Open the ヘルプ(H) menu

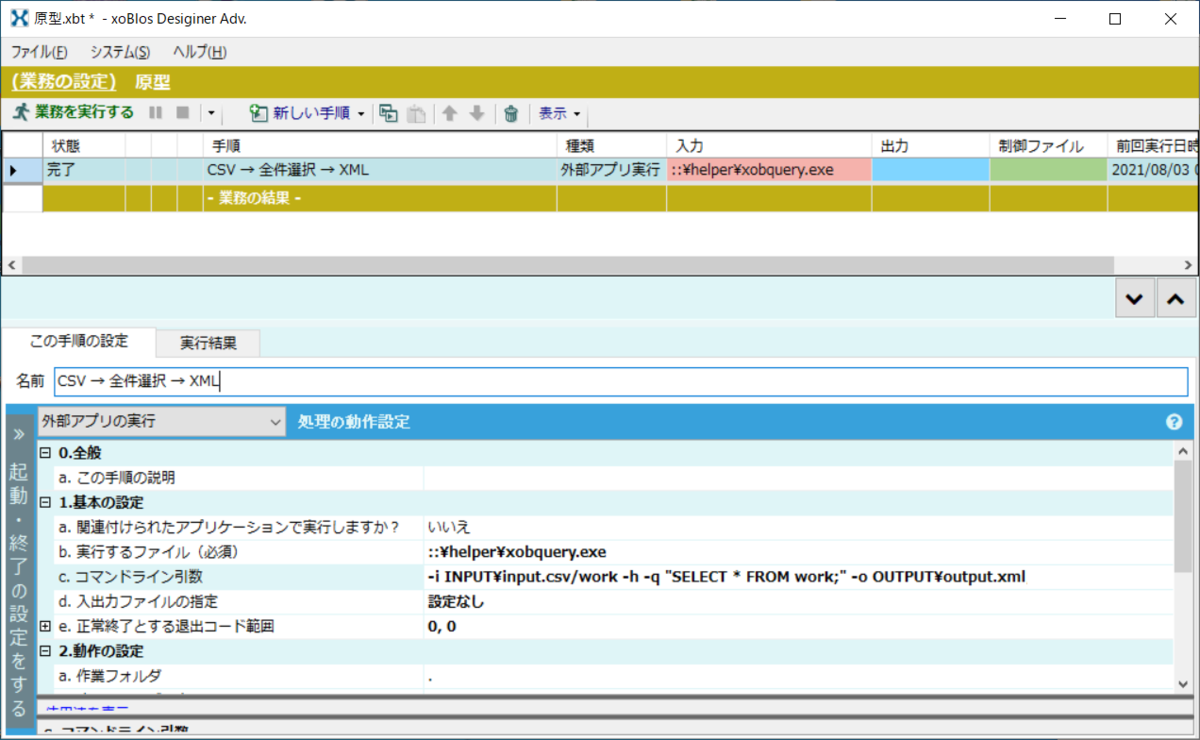[x=199, y=52]
